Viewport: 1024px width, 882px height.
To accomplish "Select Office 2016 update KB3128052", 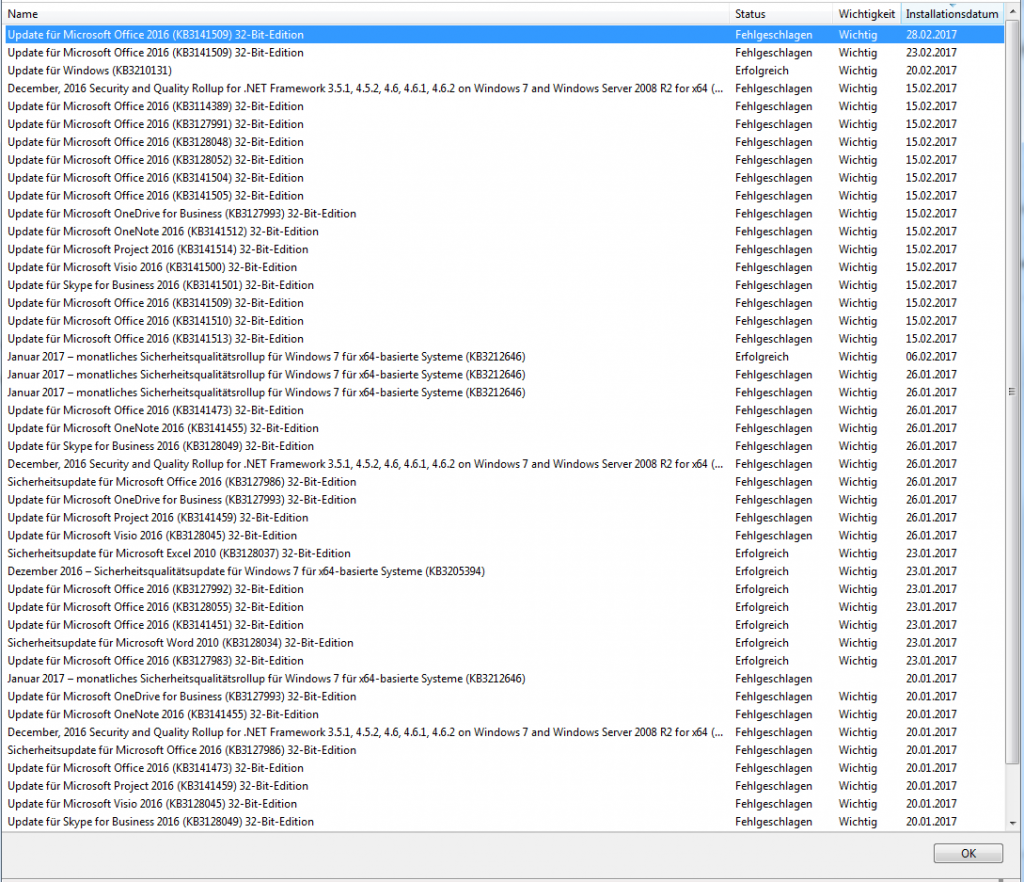I will coord(504,160).
